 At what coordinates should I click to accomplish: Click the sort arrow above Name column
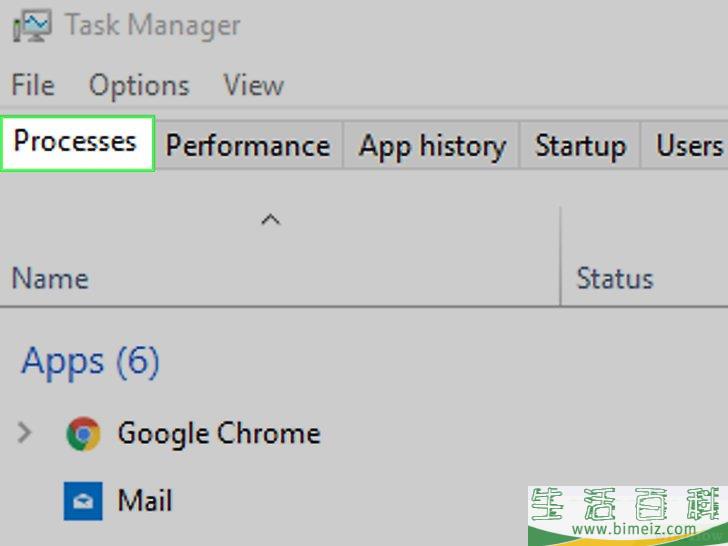click(x=271, y=219)
